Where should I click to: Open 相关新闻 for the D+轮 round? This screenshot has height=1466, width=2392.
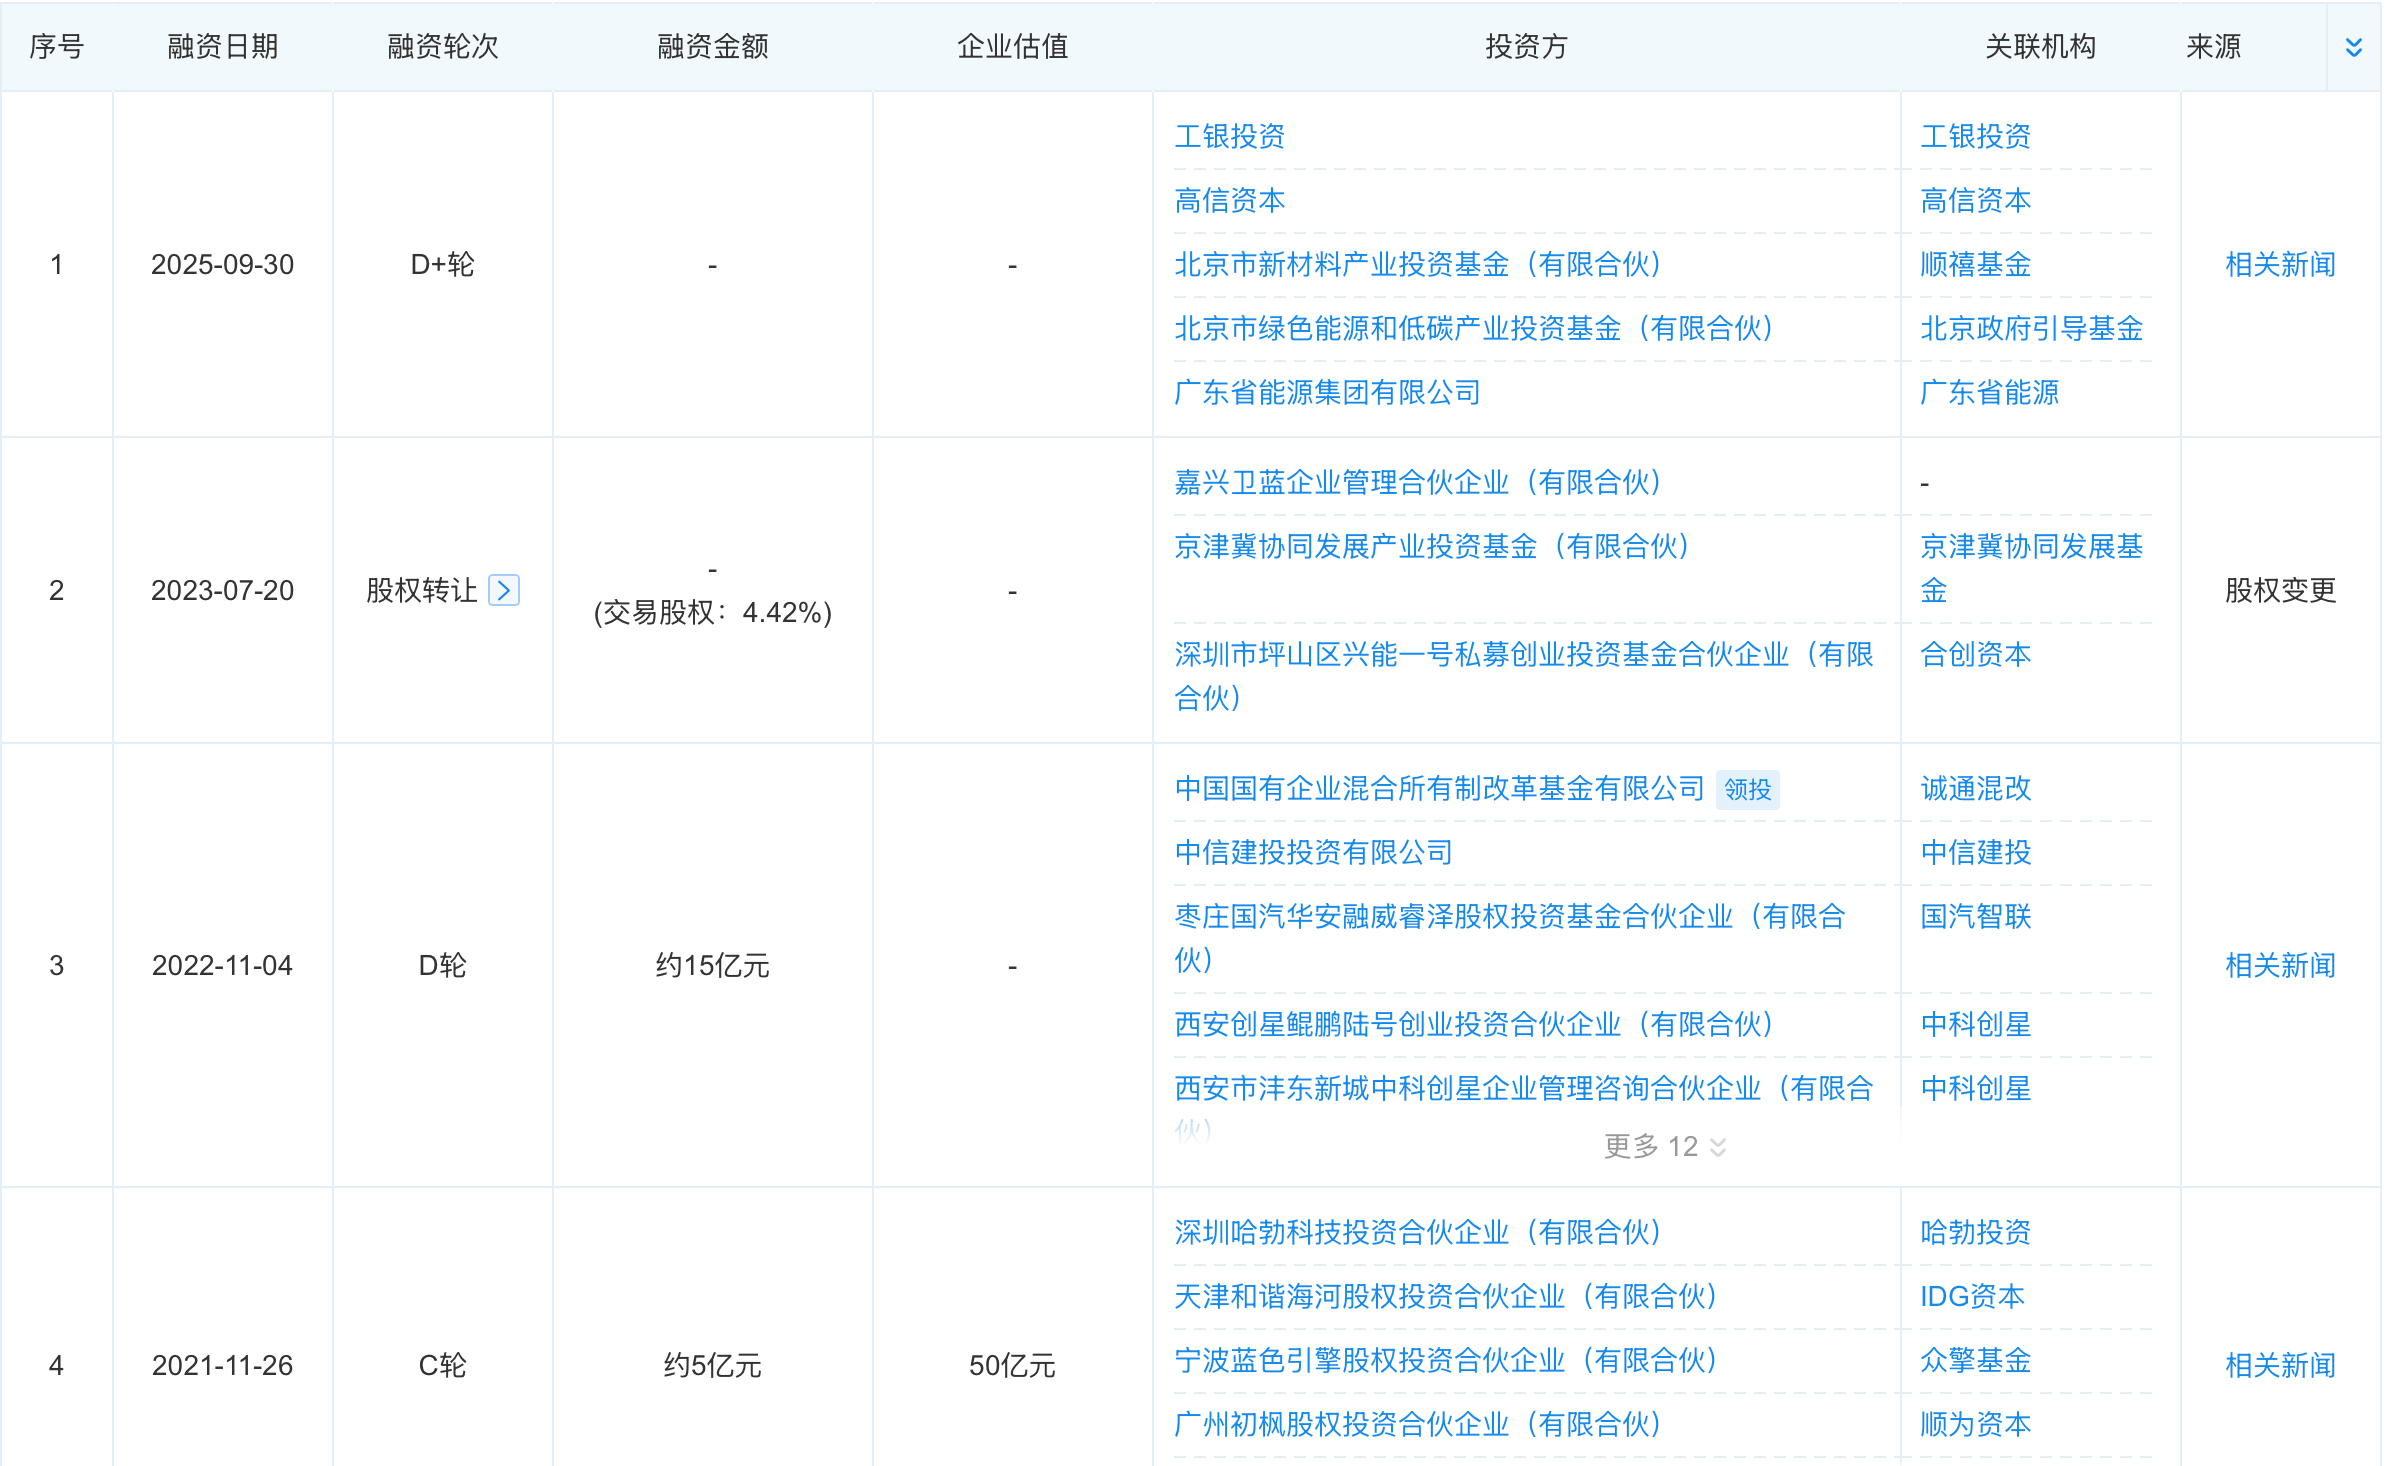pyautogui.click(x=2279, y=264)
